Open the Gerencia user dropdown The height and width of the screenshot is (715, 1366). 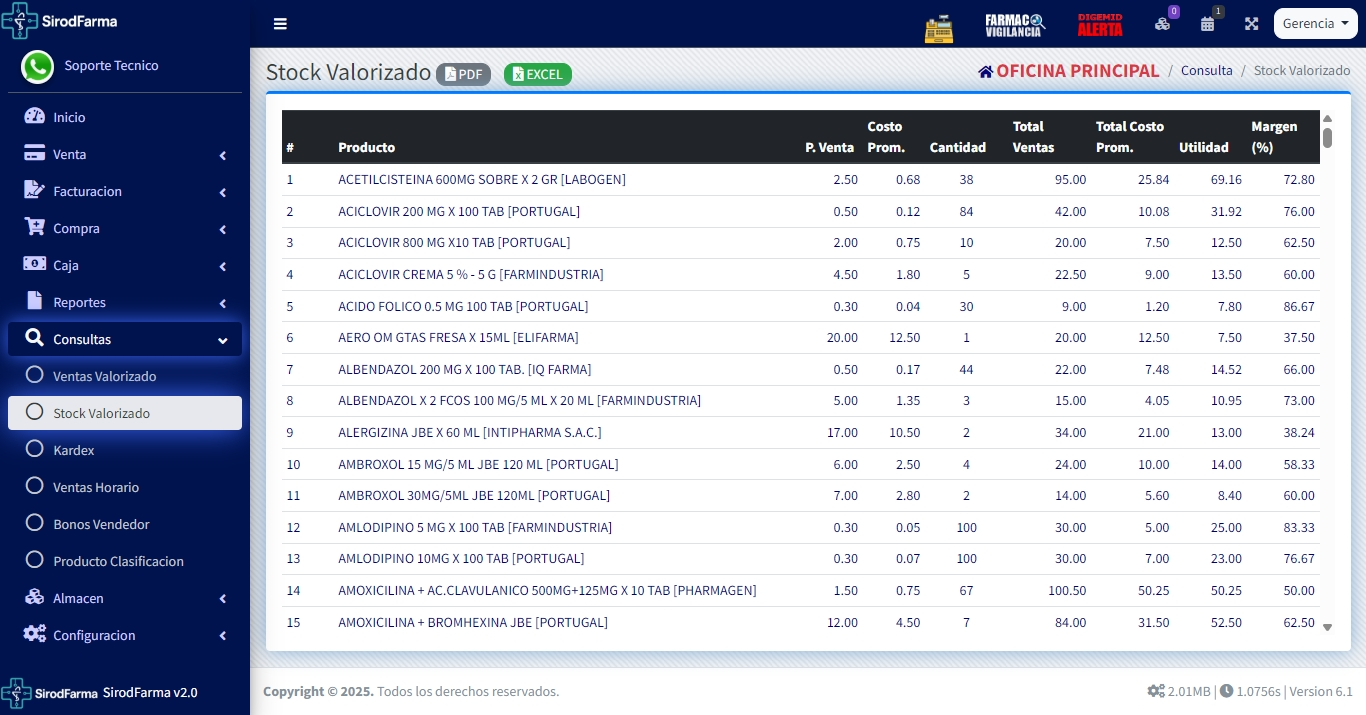pos(1315,24)
